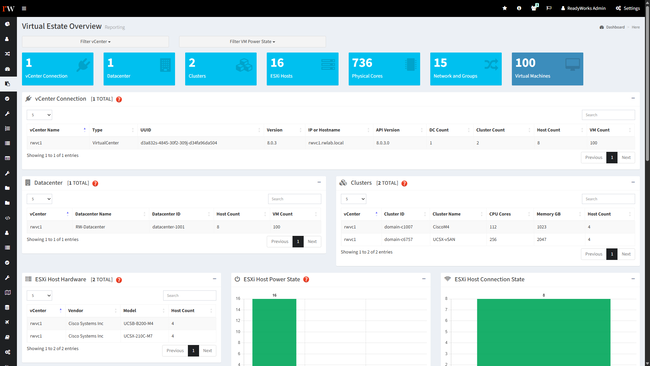The width and height of the screenshot is (650, 366).
Task: Click the Datacenter summary card
Action: (139, 69)
